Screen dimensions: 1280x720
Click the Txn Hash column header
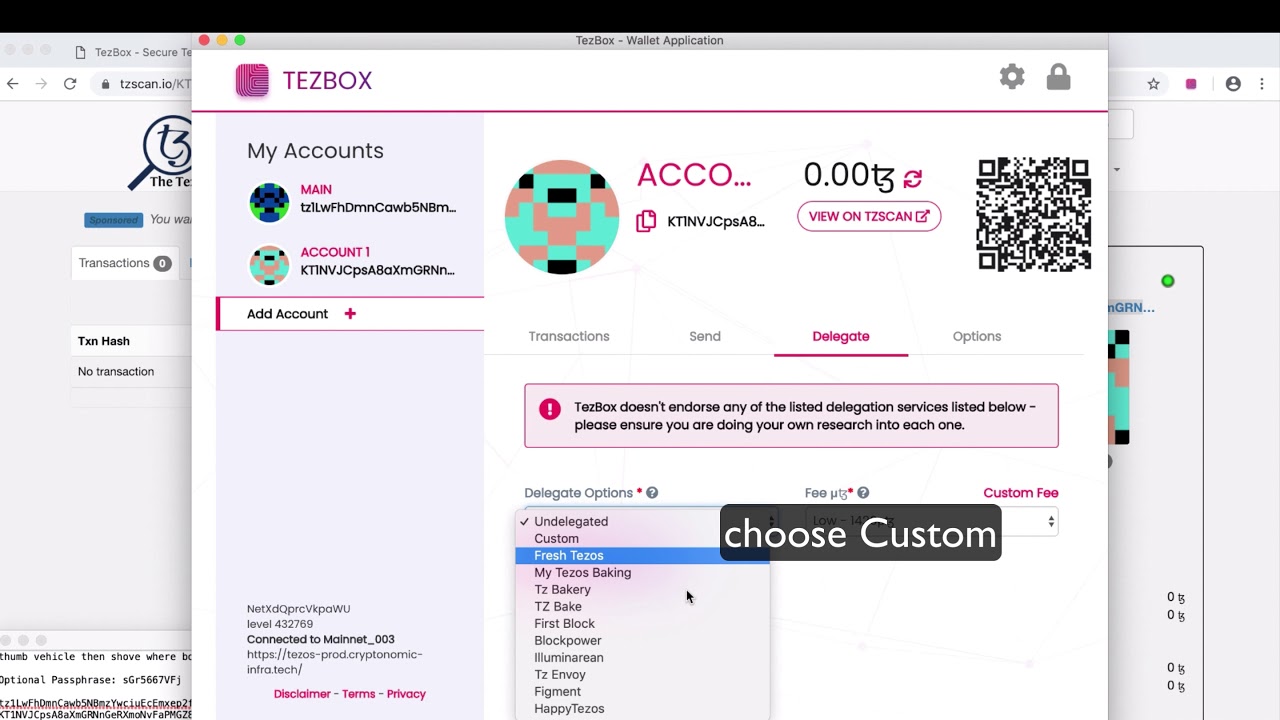click(x=104, y=341)
